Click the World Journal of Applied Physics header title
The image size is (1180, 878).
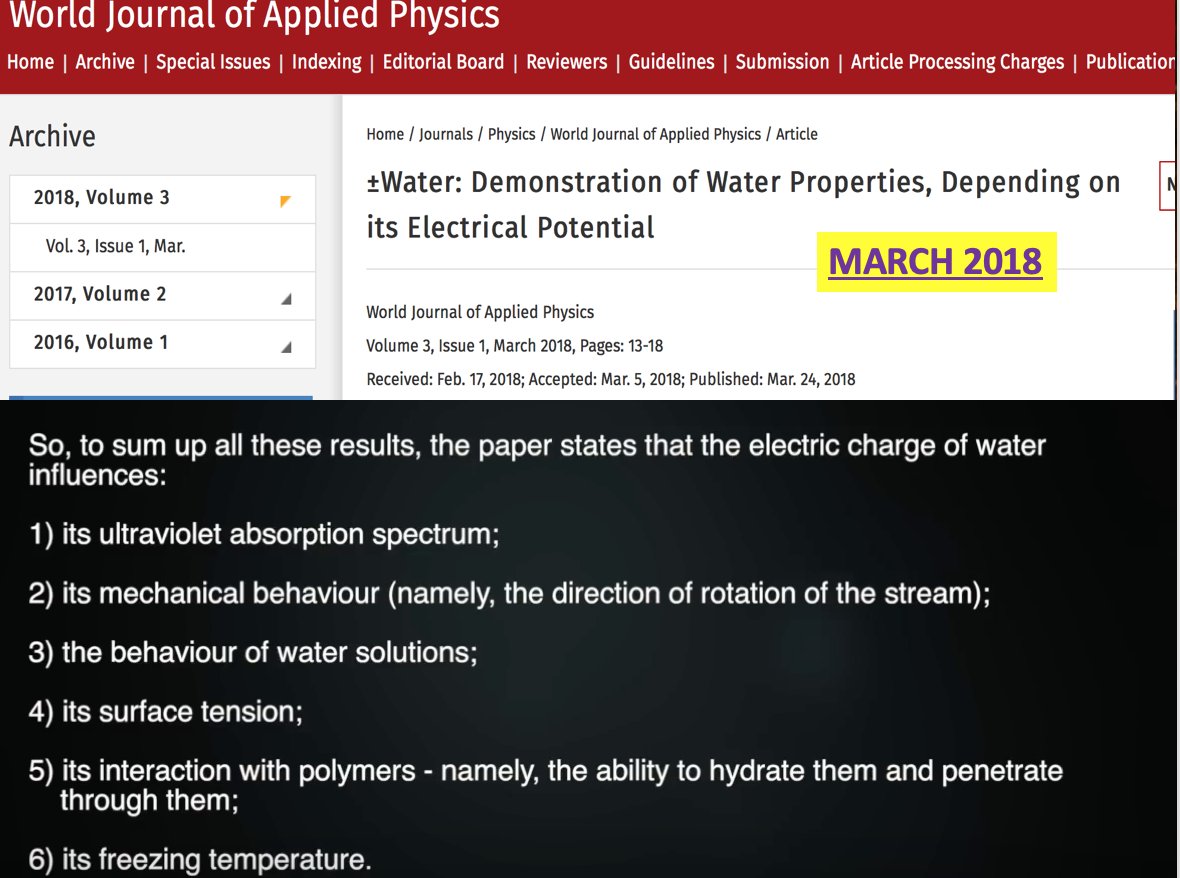(254, 16)
